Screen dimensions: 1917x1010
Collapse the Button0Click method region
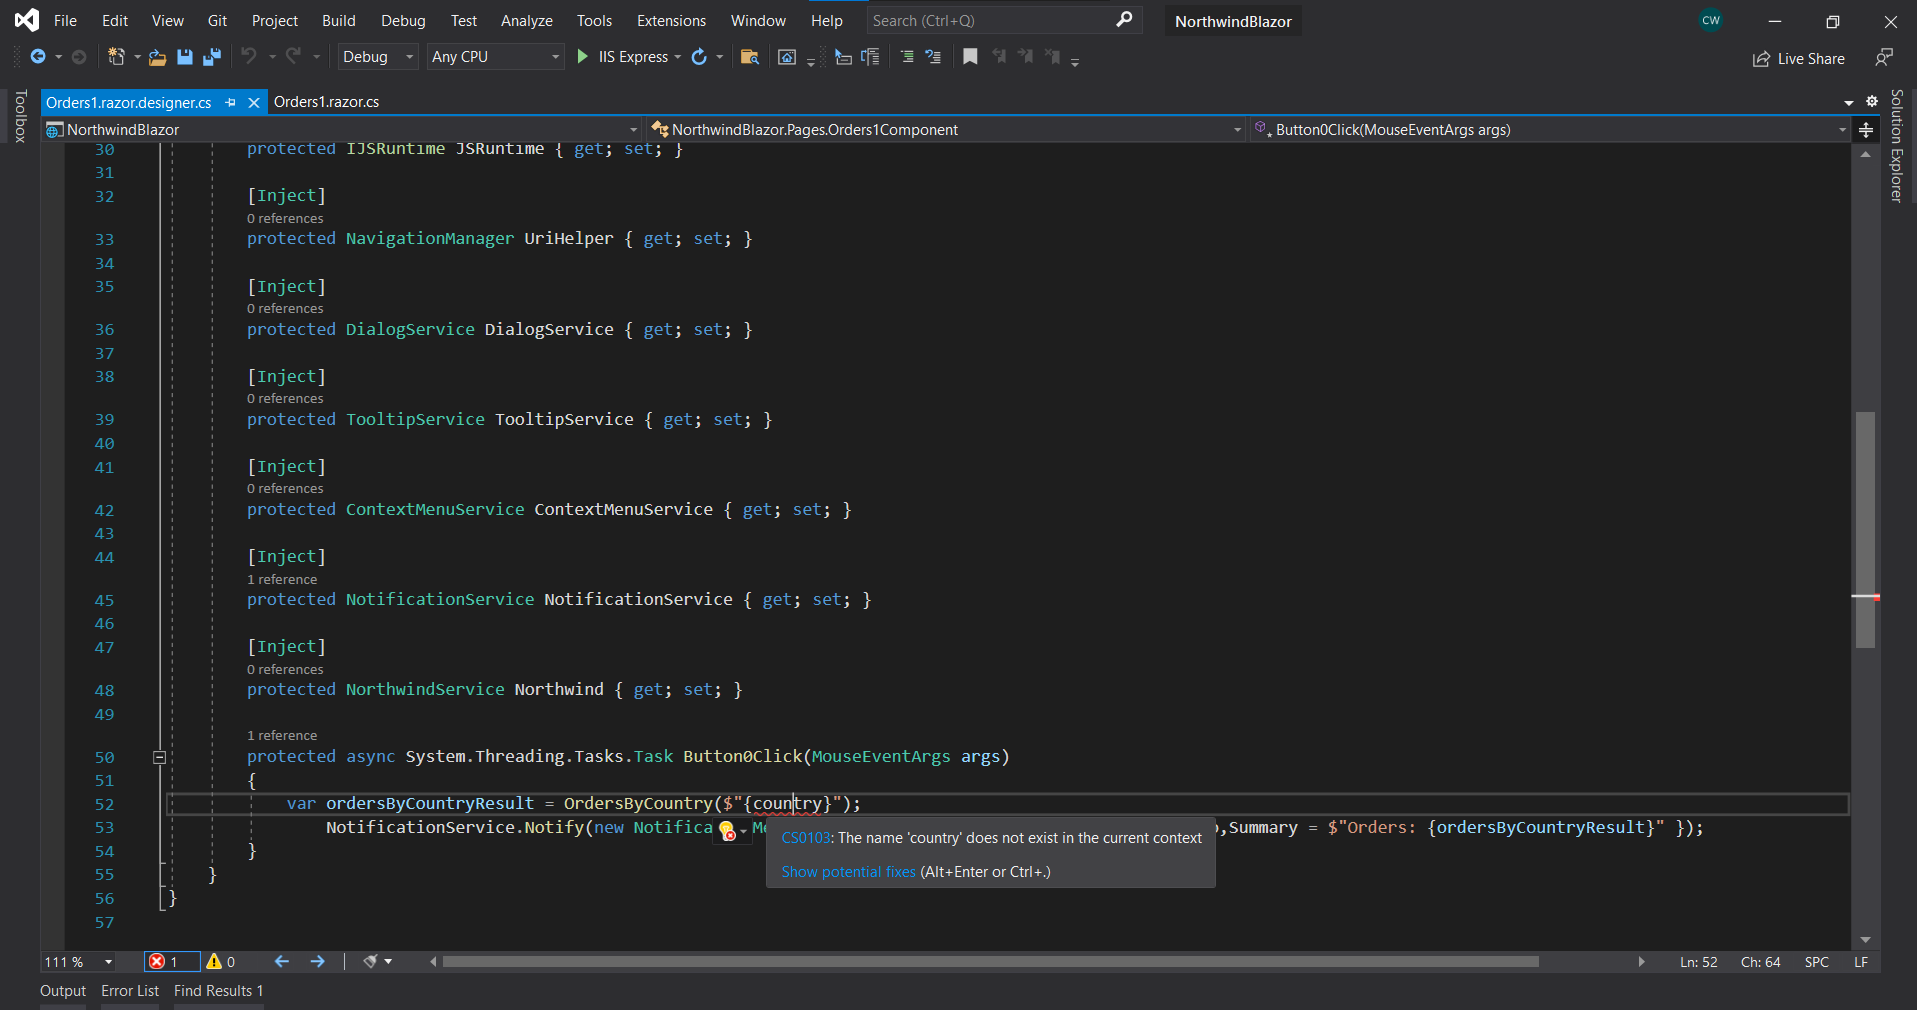click(x=159, y=757)
